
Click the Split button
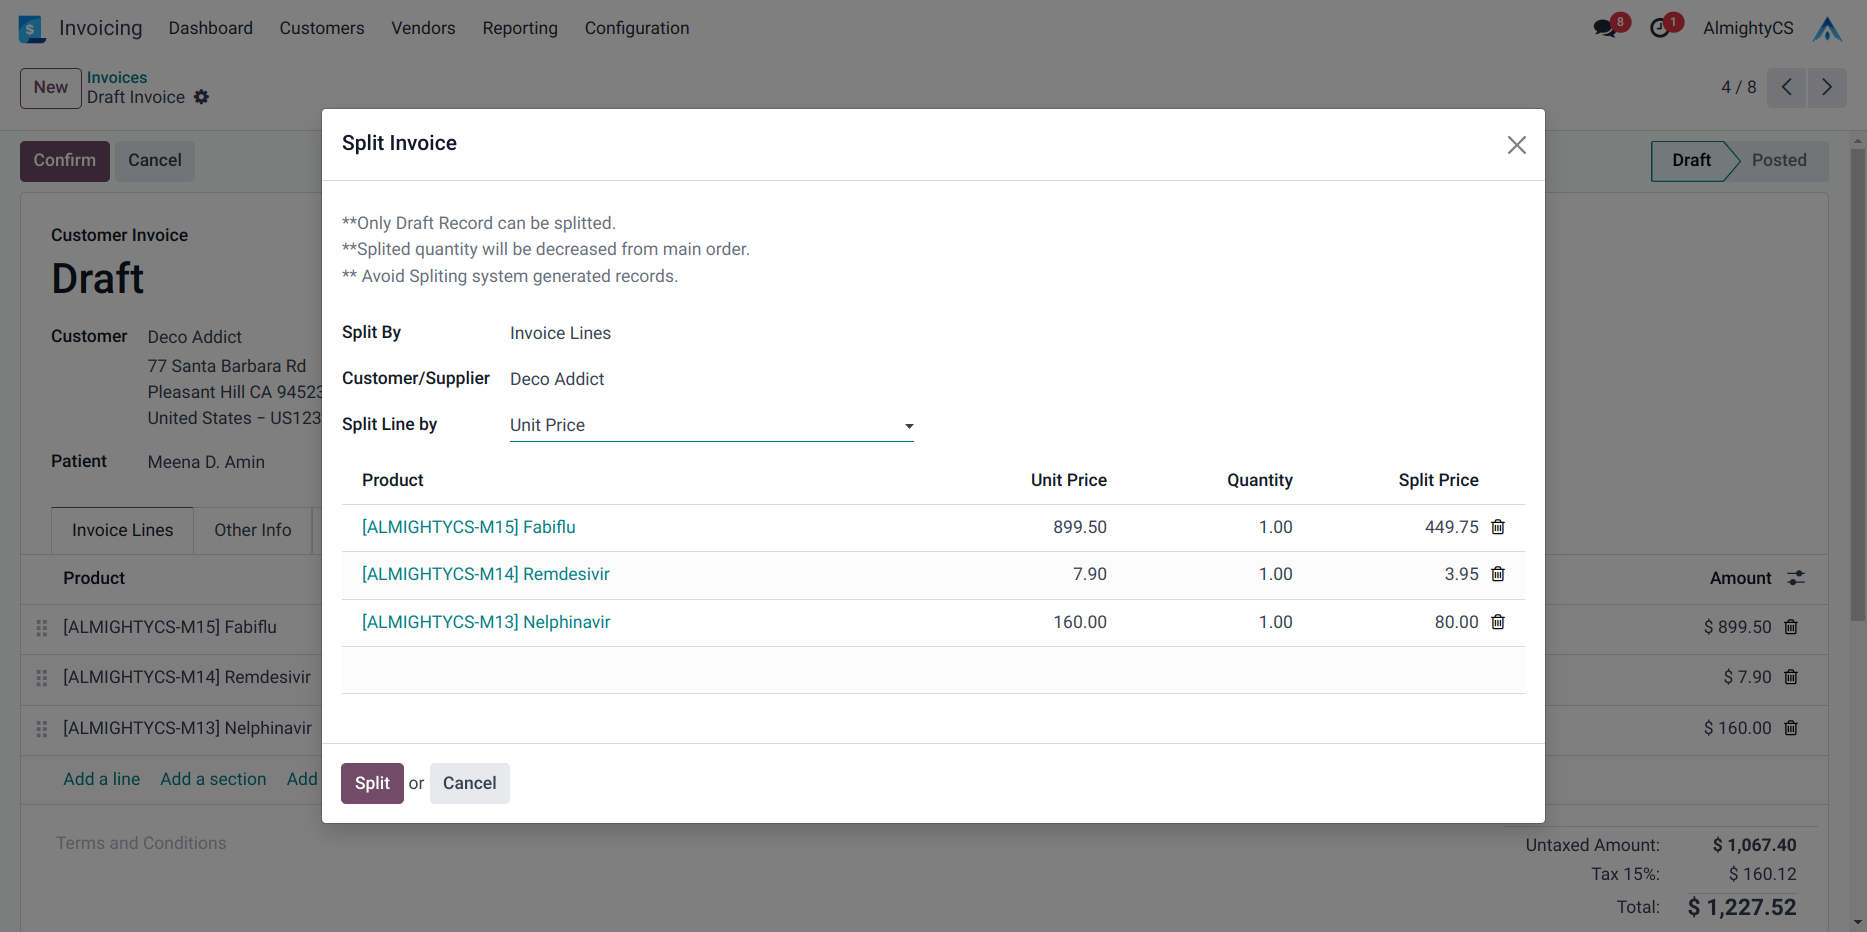(372, 783)
